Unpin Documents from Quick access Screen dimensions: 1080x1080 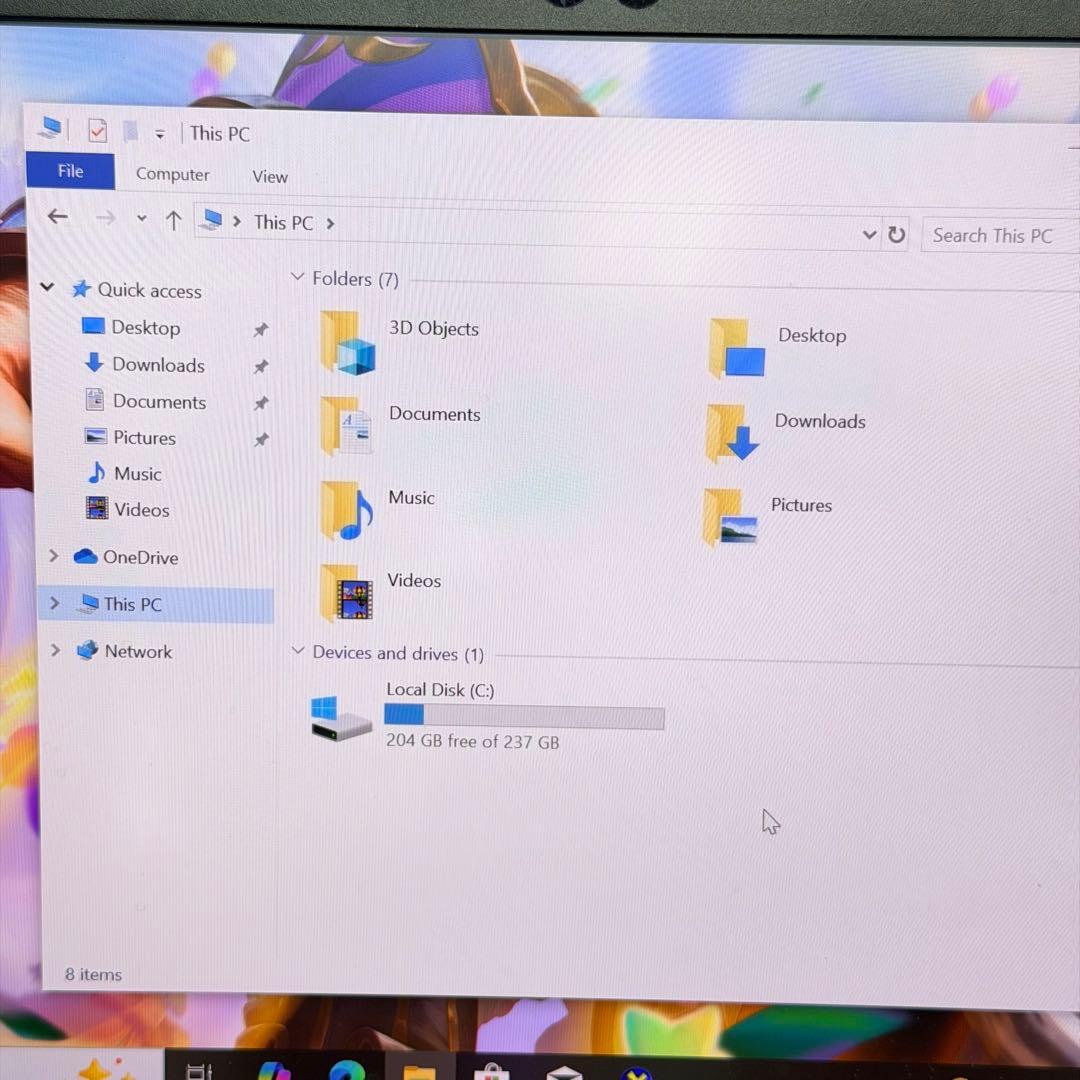point(260,402)
